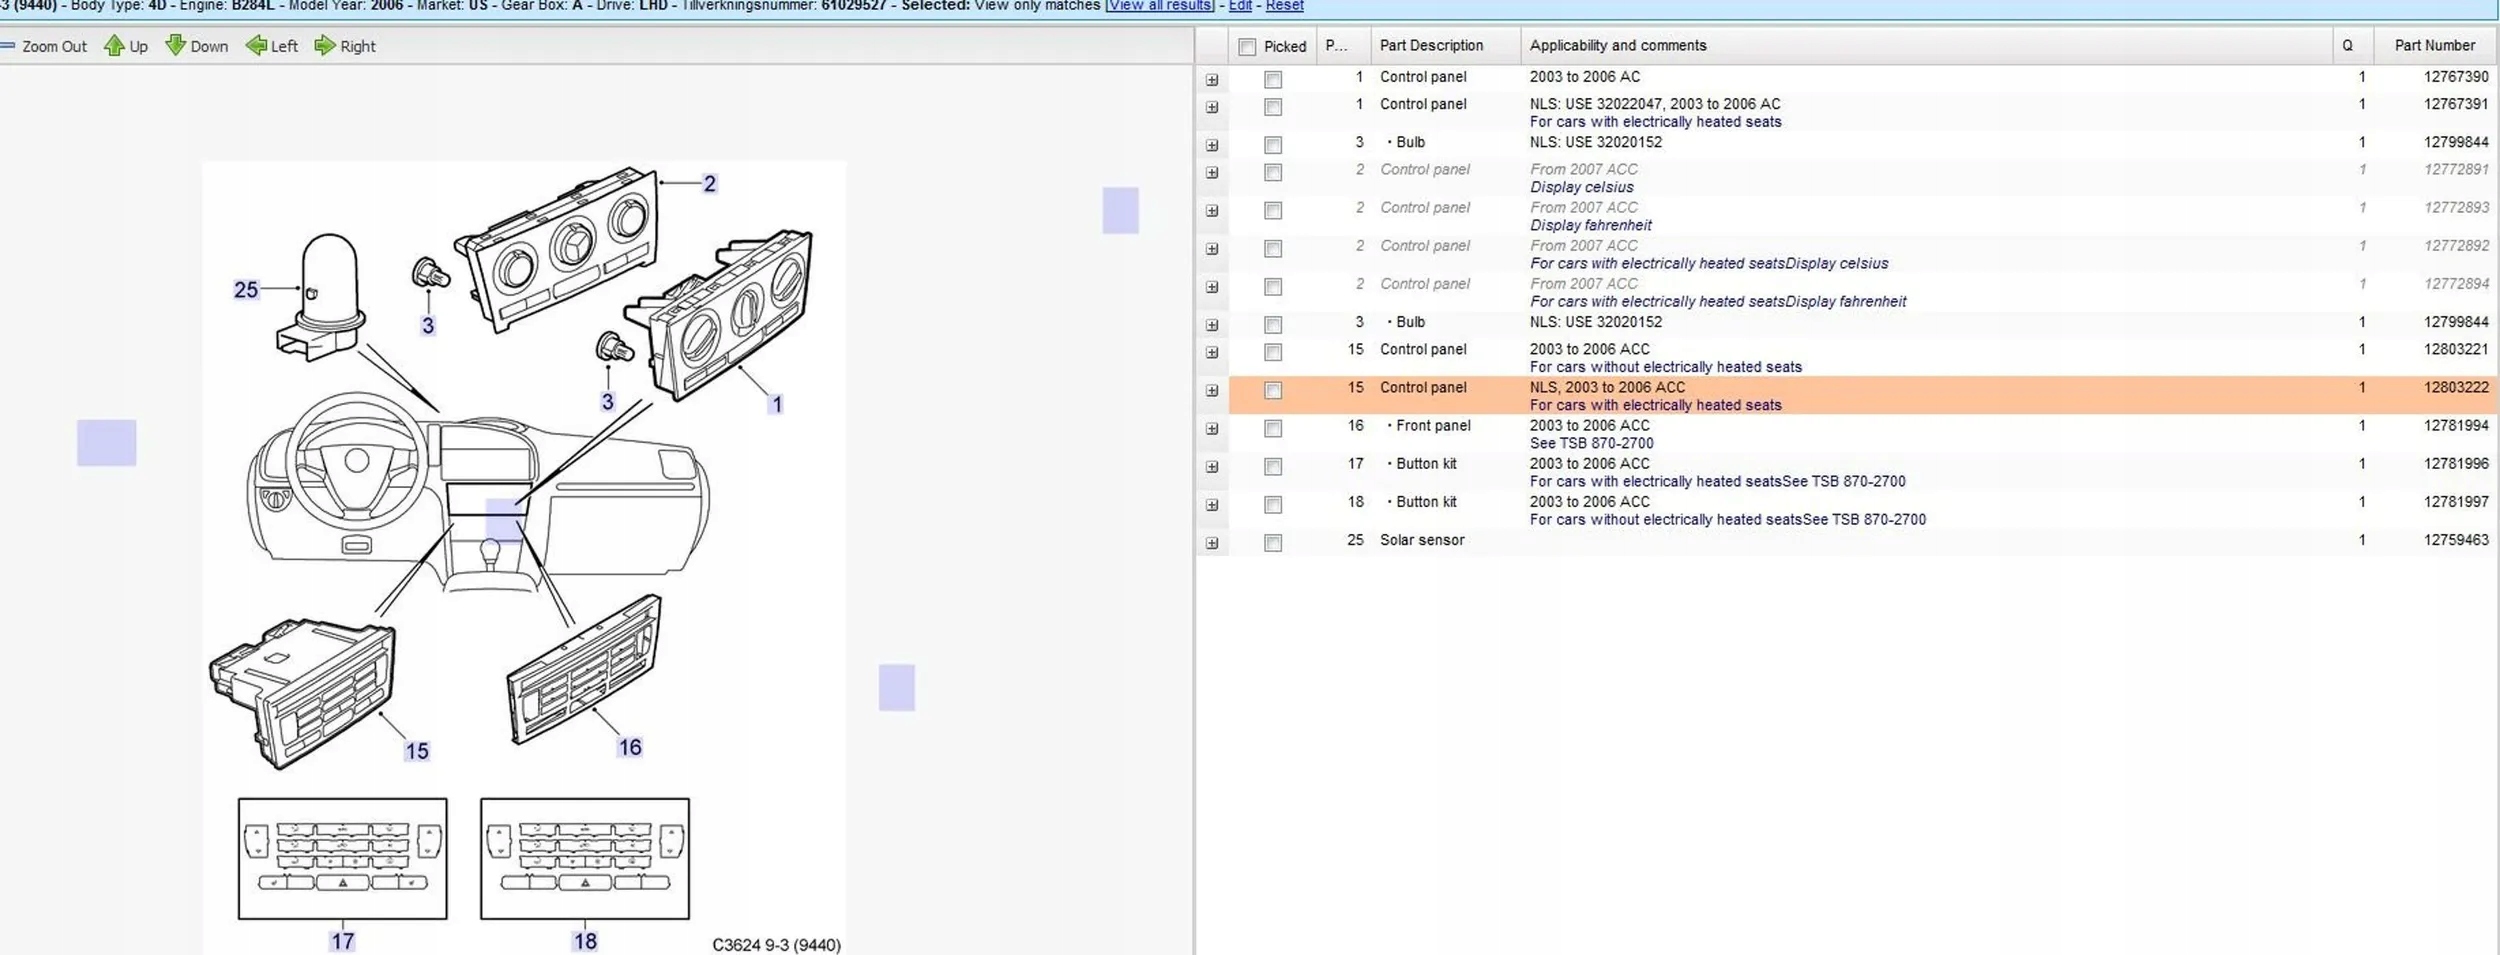Image resolution: width=2500 pixels, height=955 pixels.
Task: Tick checkbox for Button kit 12781997
Action: point(1273,505)
